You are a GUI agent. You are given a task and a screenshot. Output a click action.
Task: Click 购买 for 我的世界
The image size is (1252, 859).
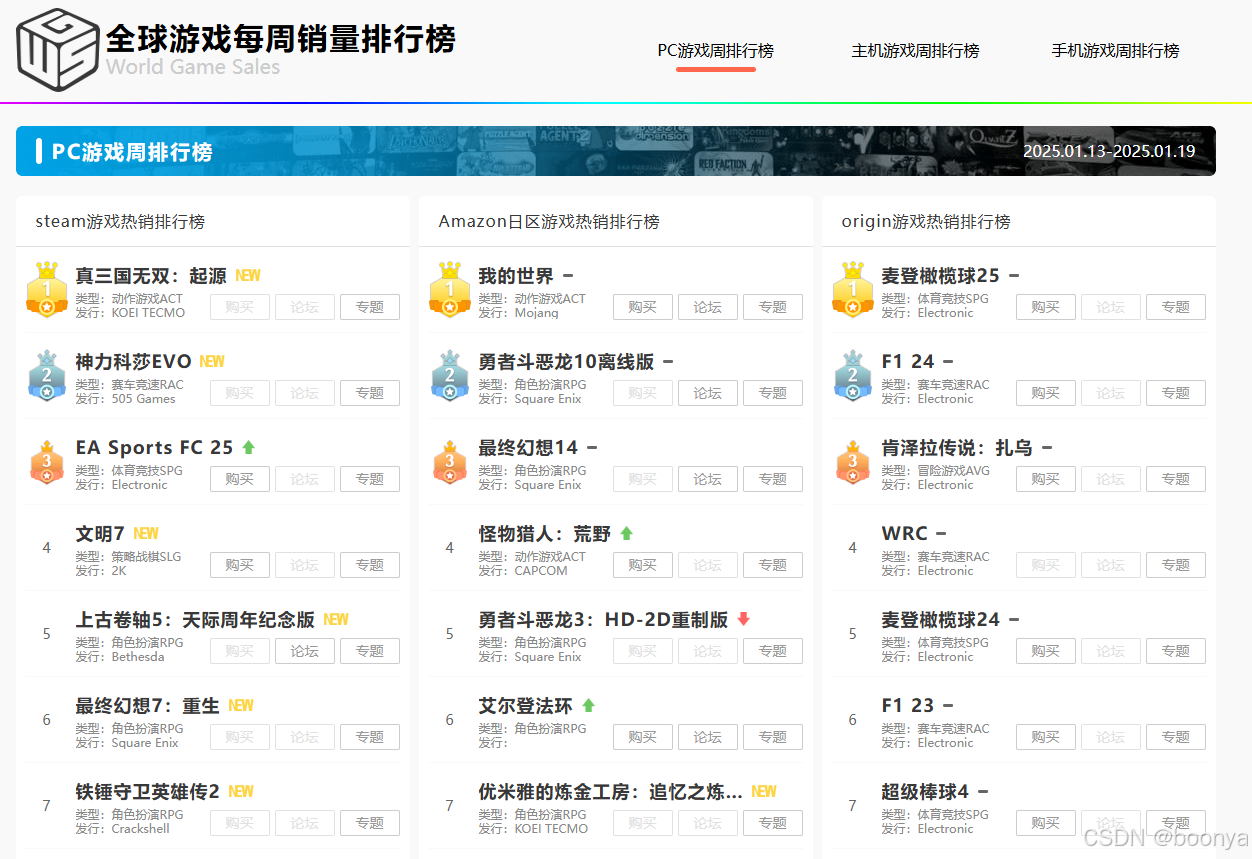pos(643,307)
